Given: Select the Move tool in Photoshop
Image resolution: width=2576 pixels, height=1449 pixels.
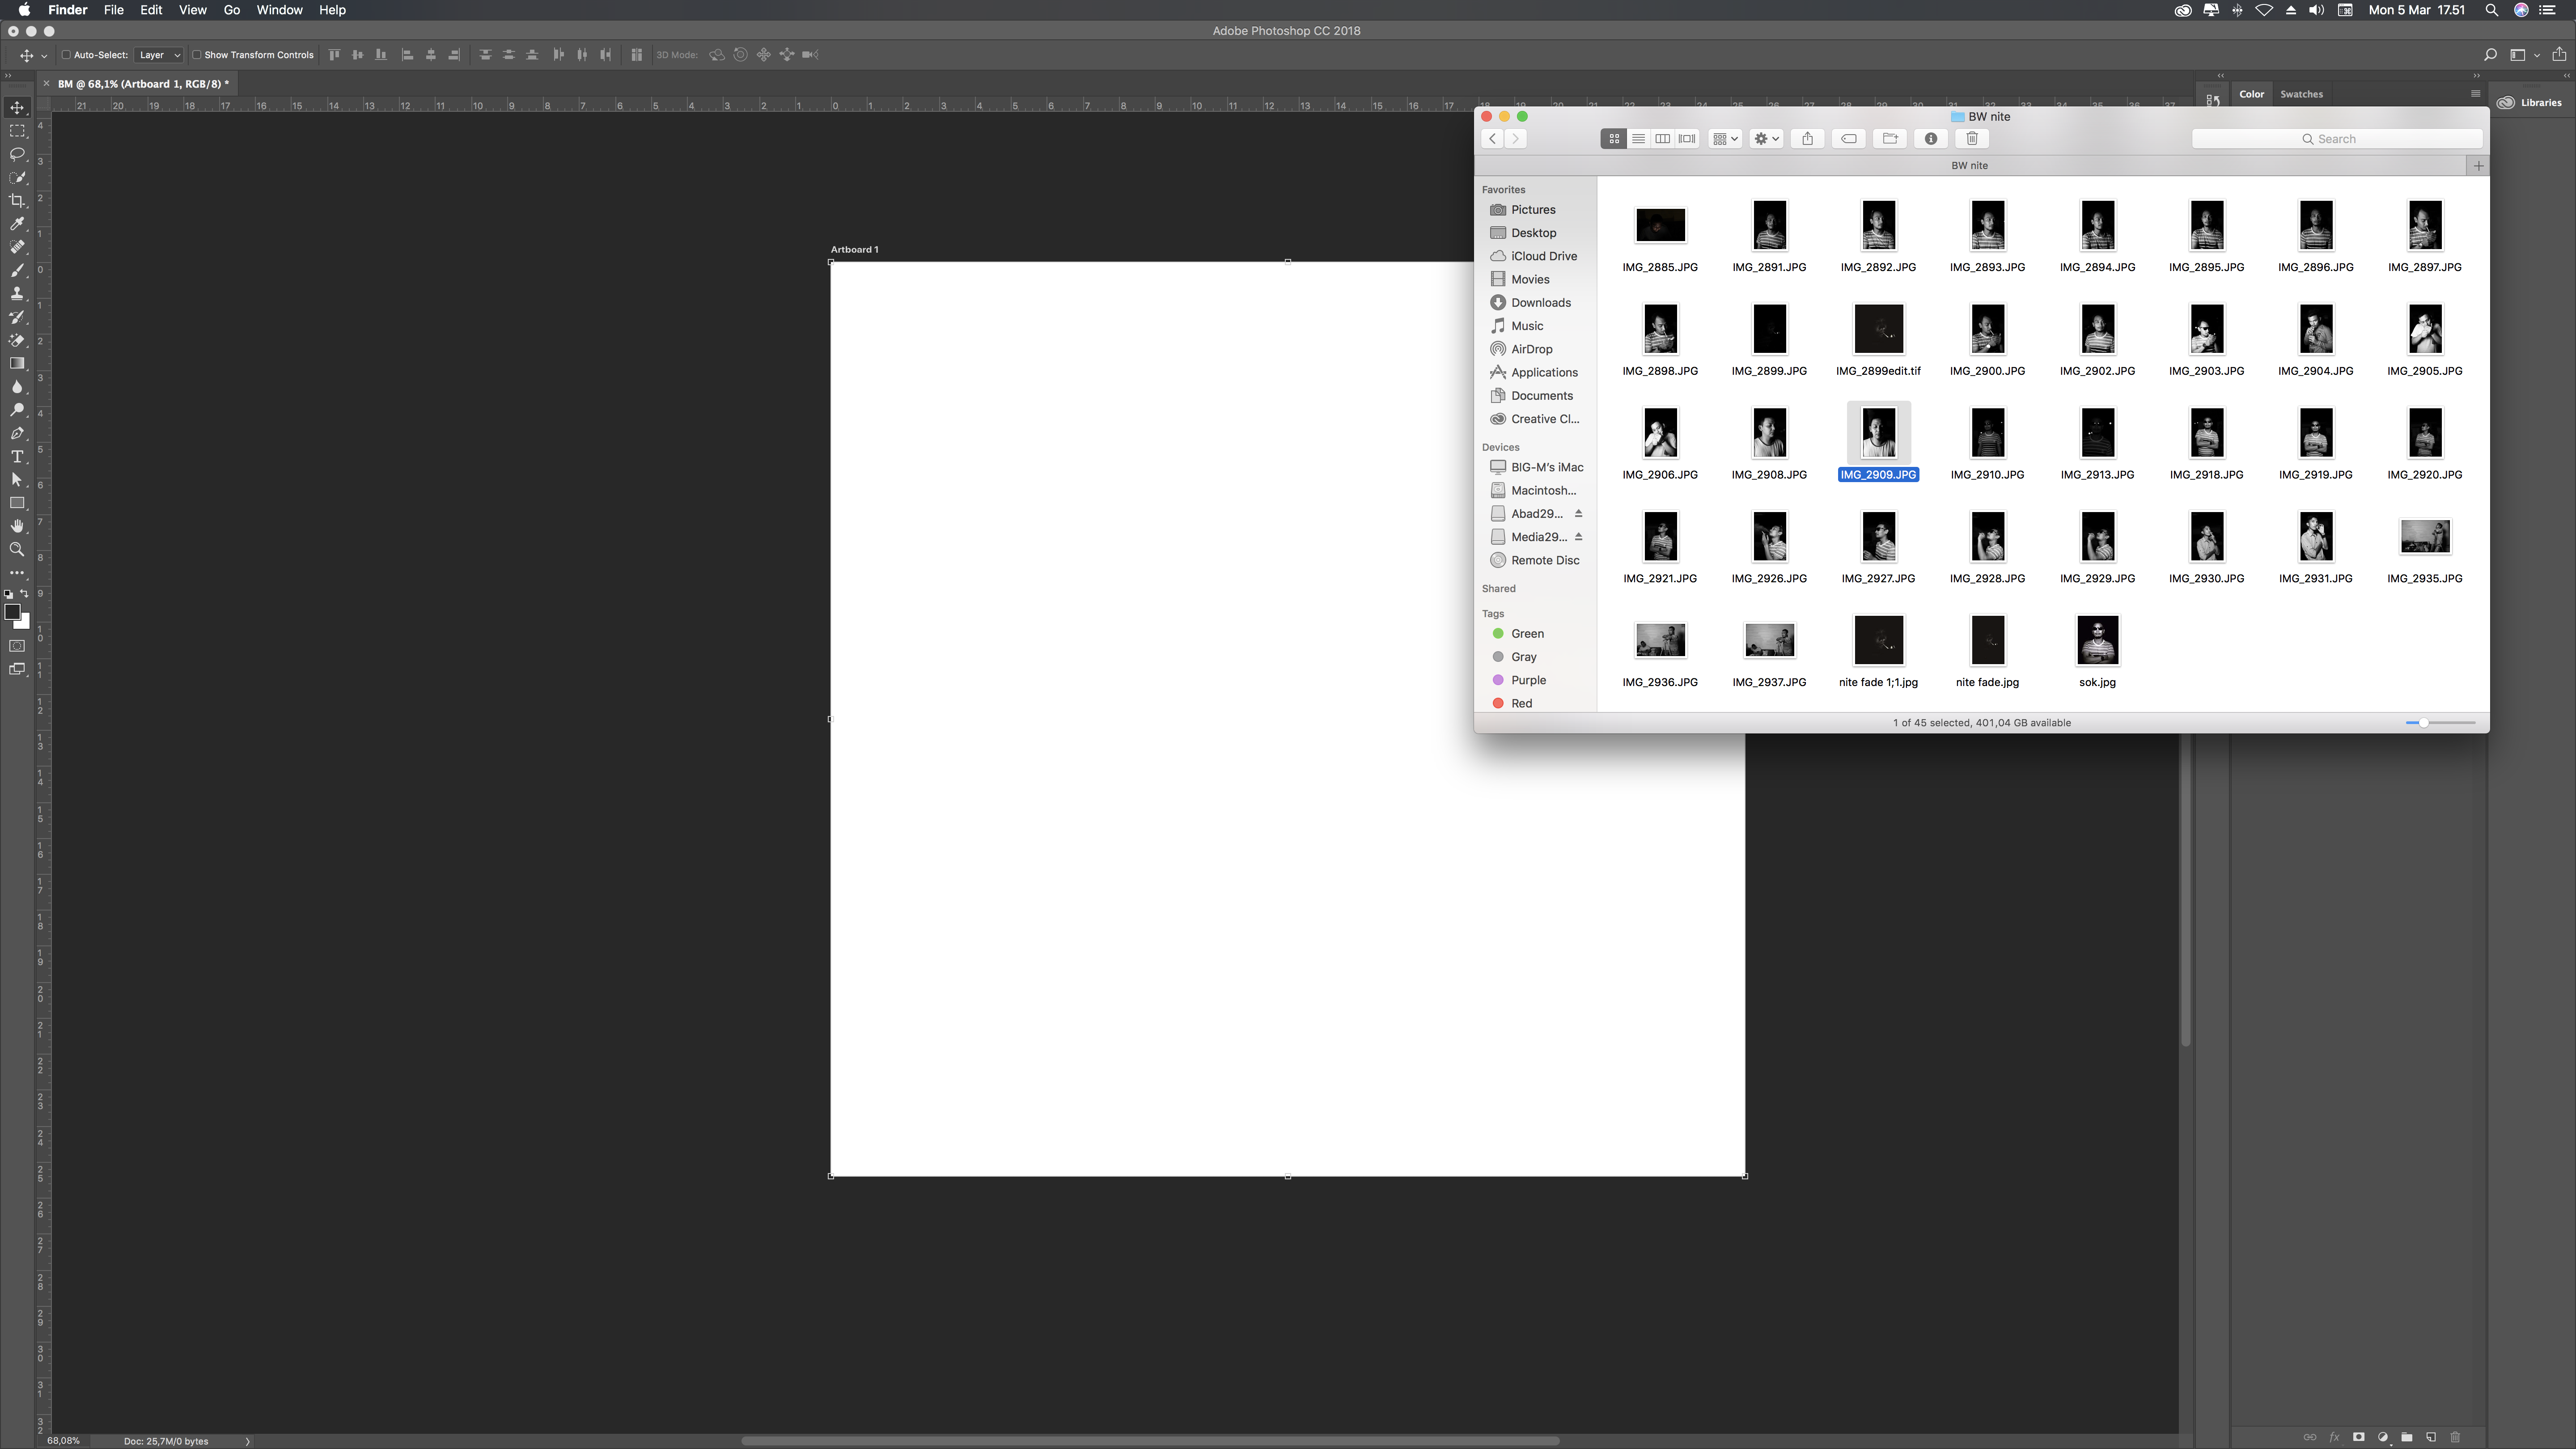Looking at the screenshot, I should pos(17,108).
